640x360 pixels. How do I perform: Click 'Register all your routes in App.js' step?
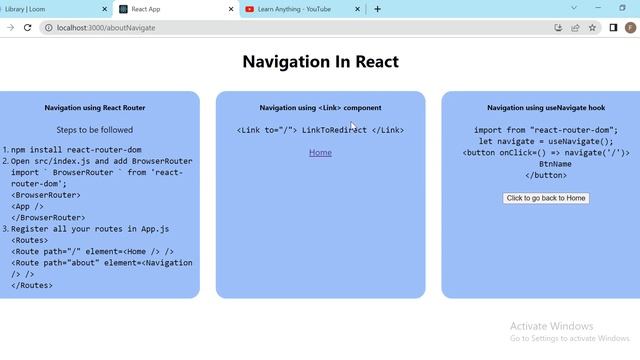tap(90, 229)
